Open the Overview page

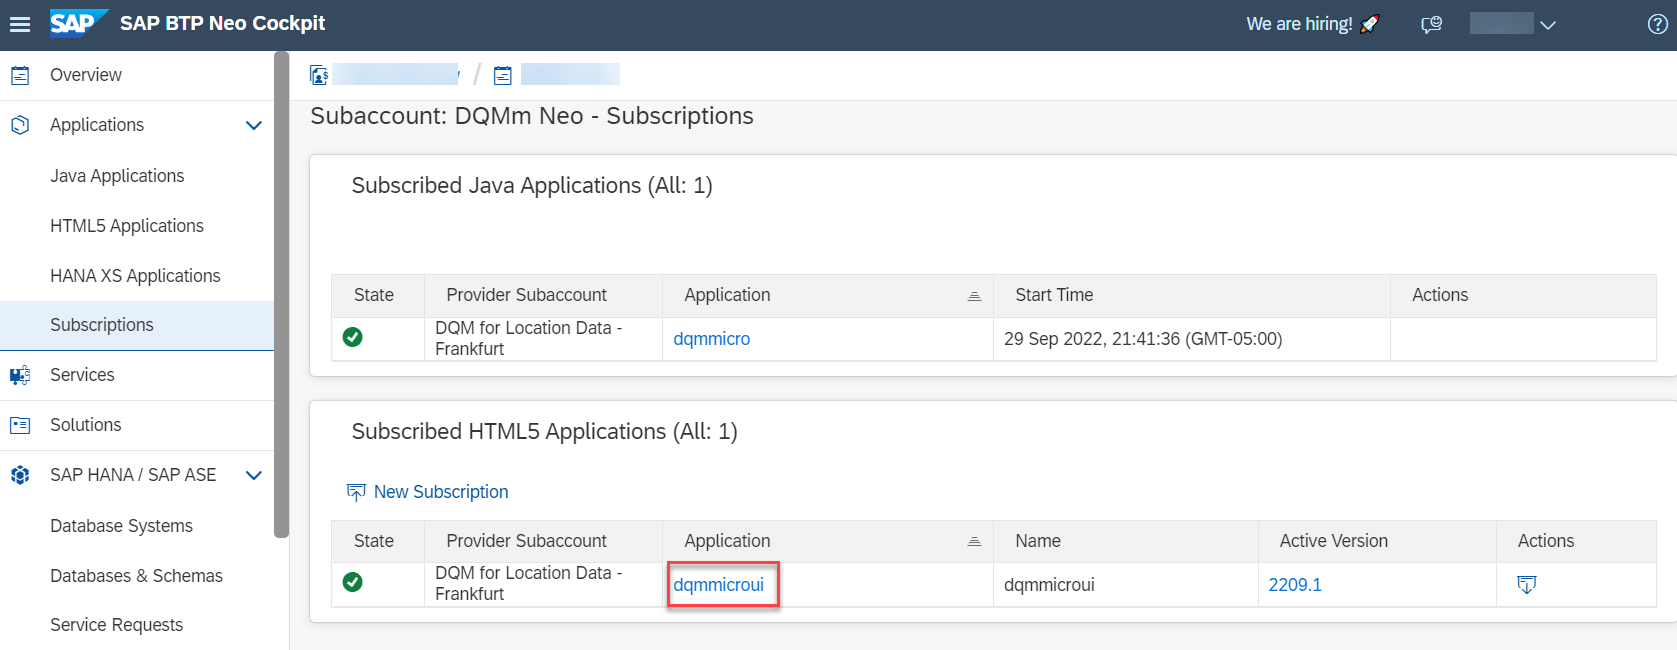coord(86,75)
